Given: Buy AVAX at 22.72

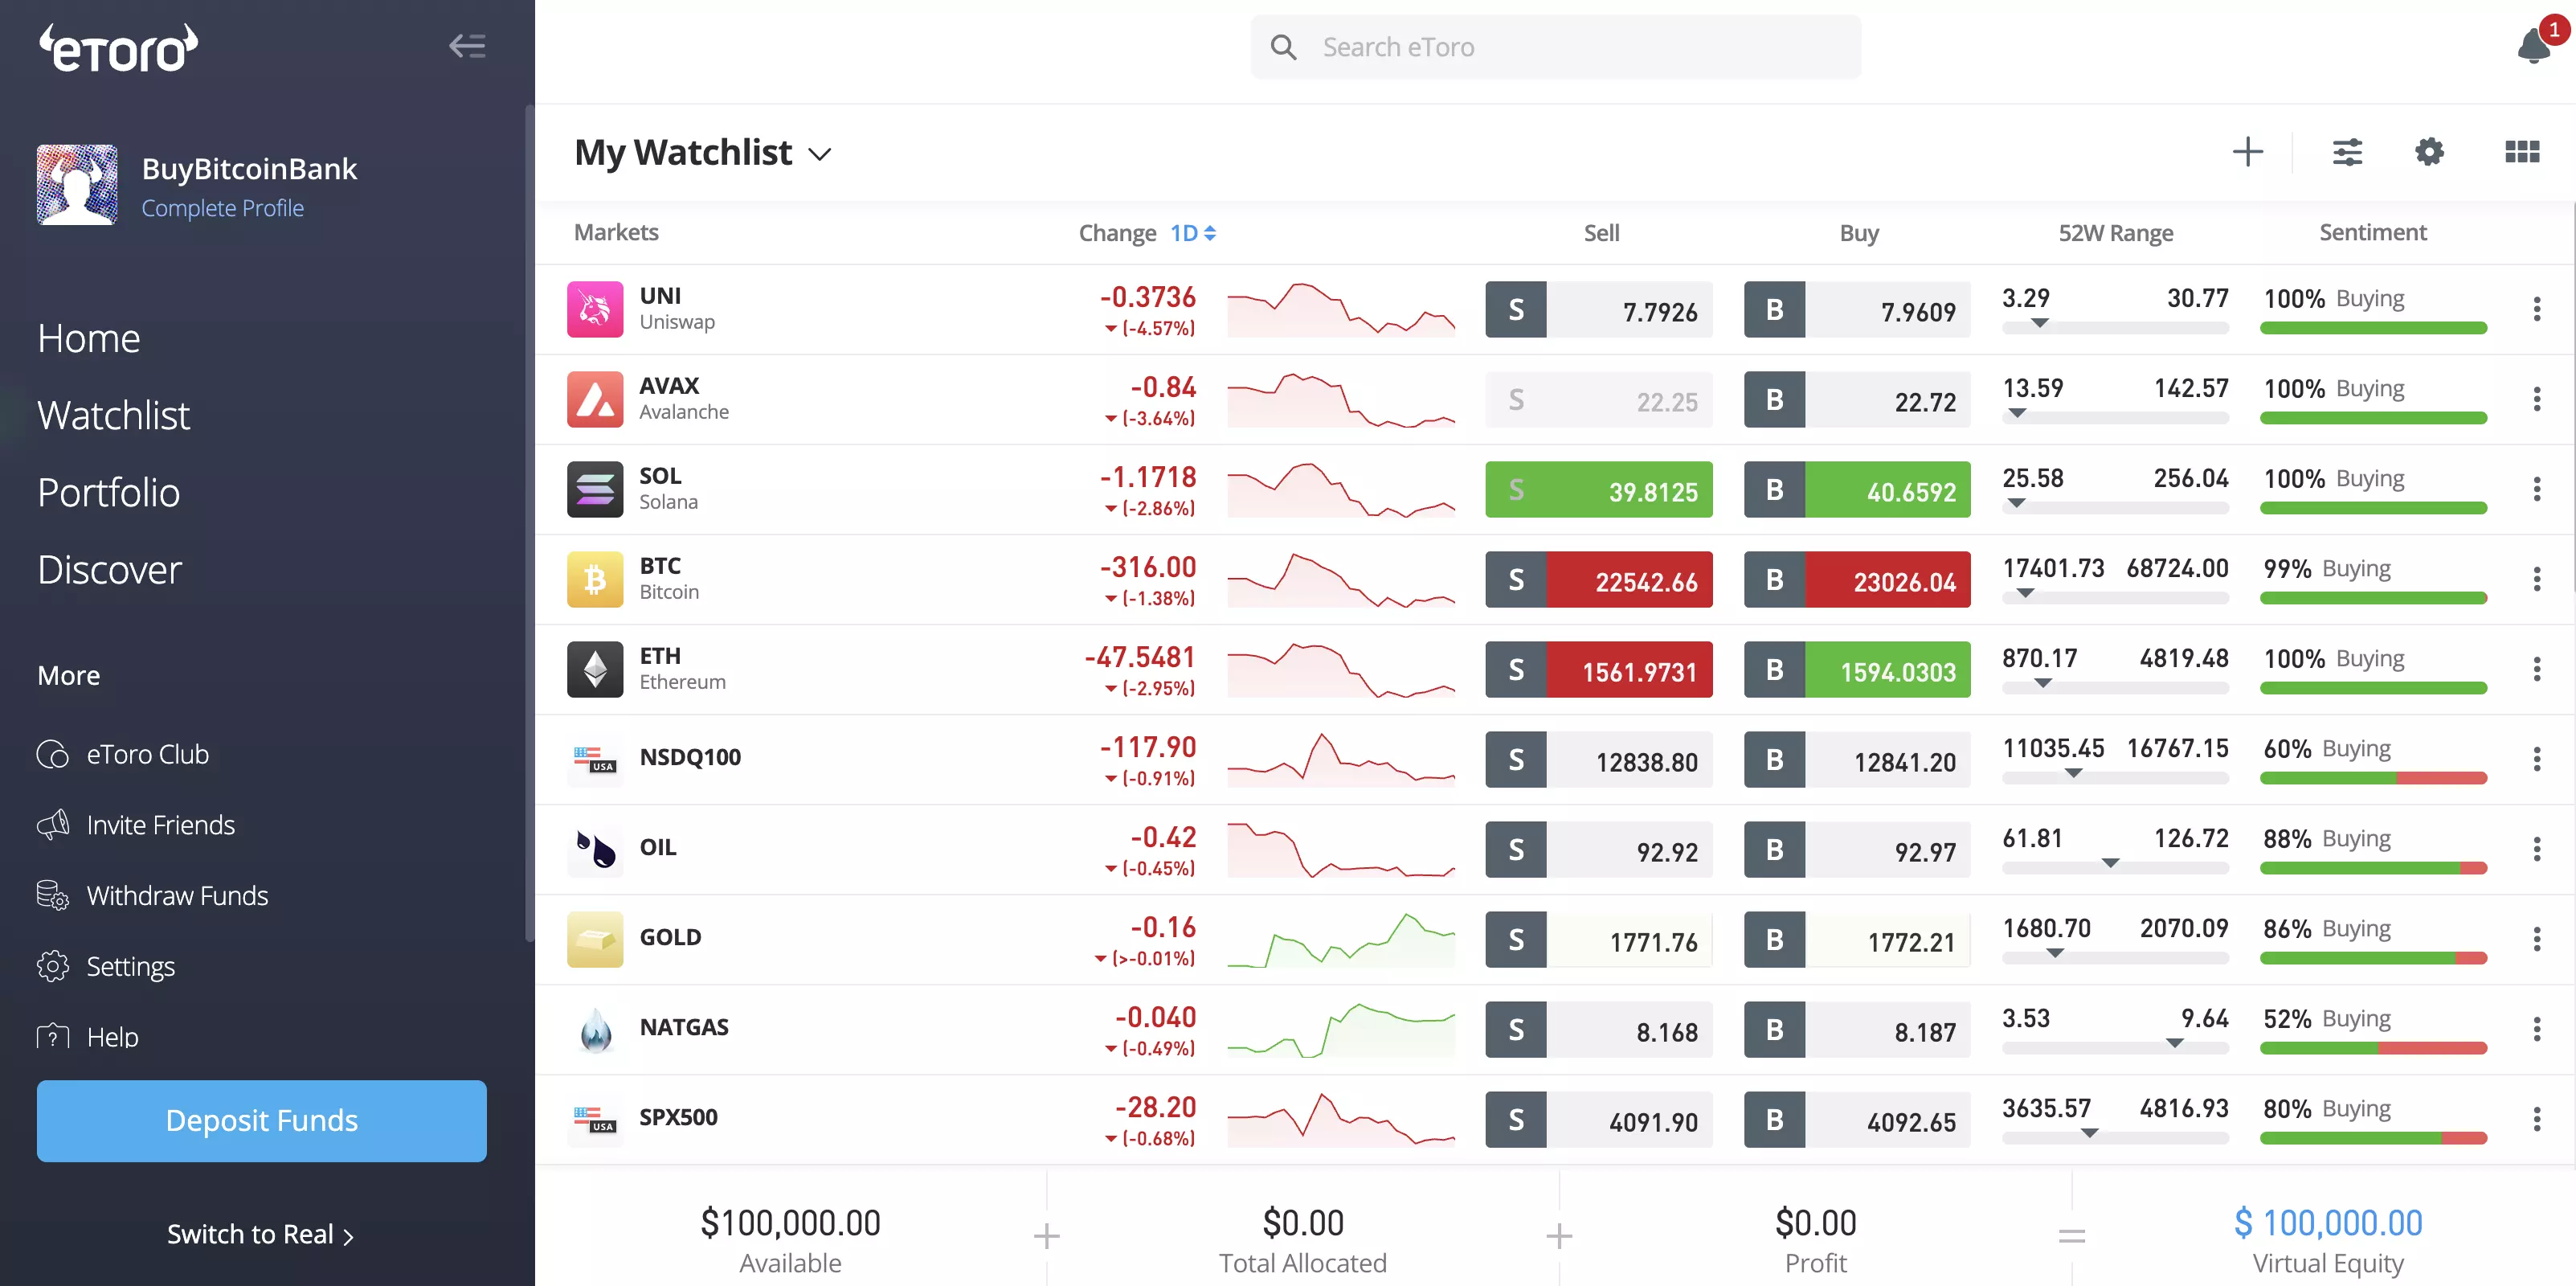Looking at the screenshot, I should 1857,400.
